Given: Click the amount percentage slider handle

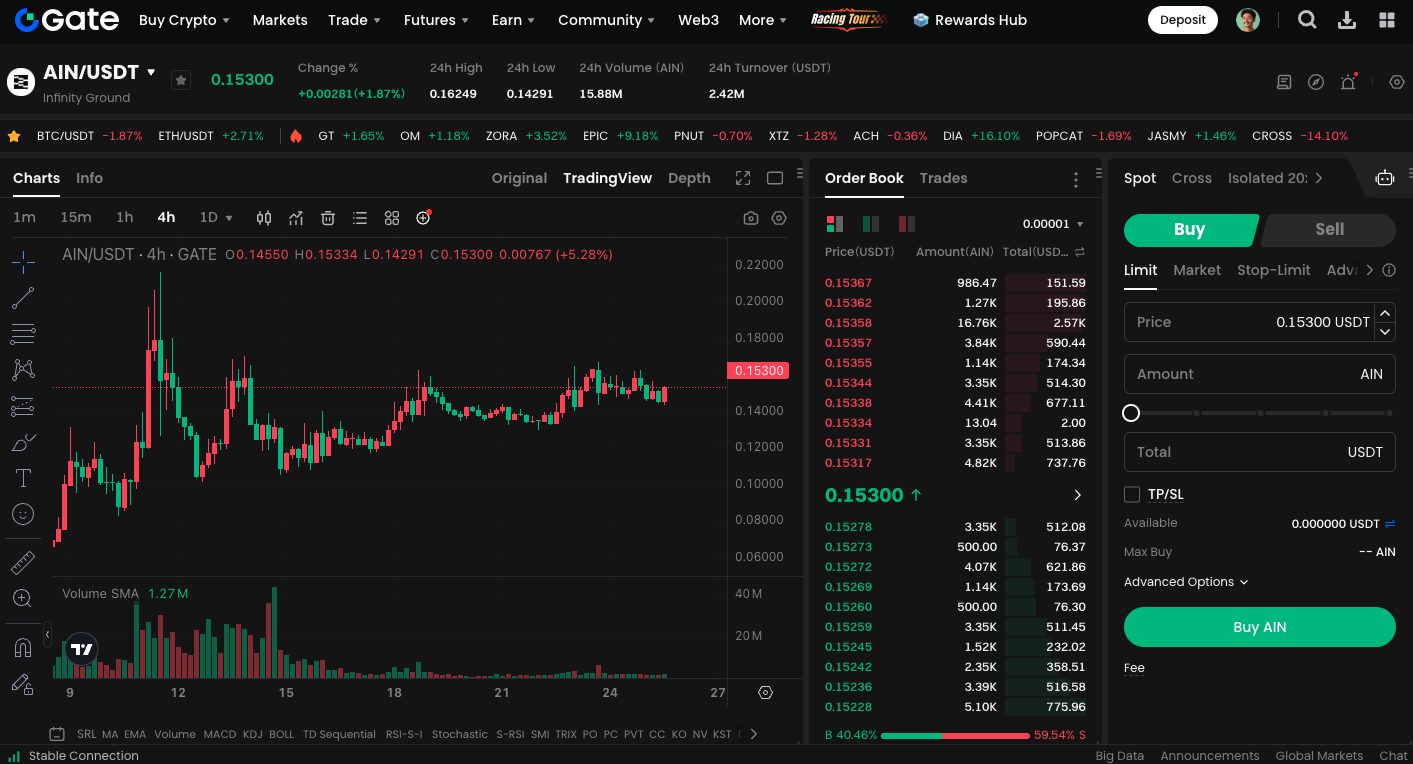Looking at the screenshot, I should pos(1131,413).
